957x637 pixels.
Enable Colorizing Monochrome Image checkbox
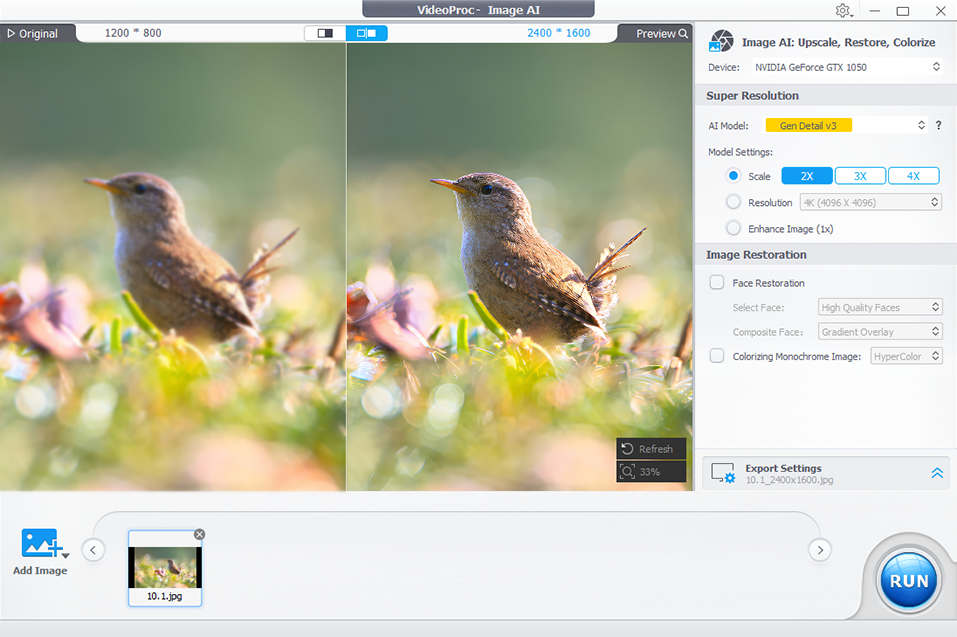coord(717,356)
